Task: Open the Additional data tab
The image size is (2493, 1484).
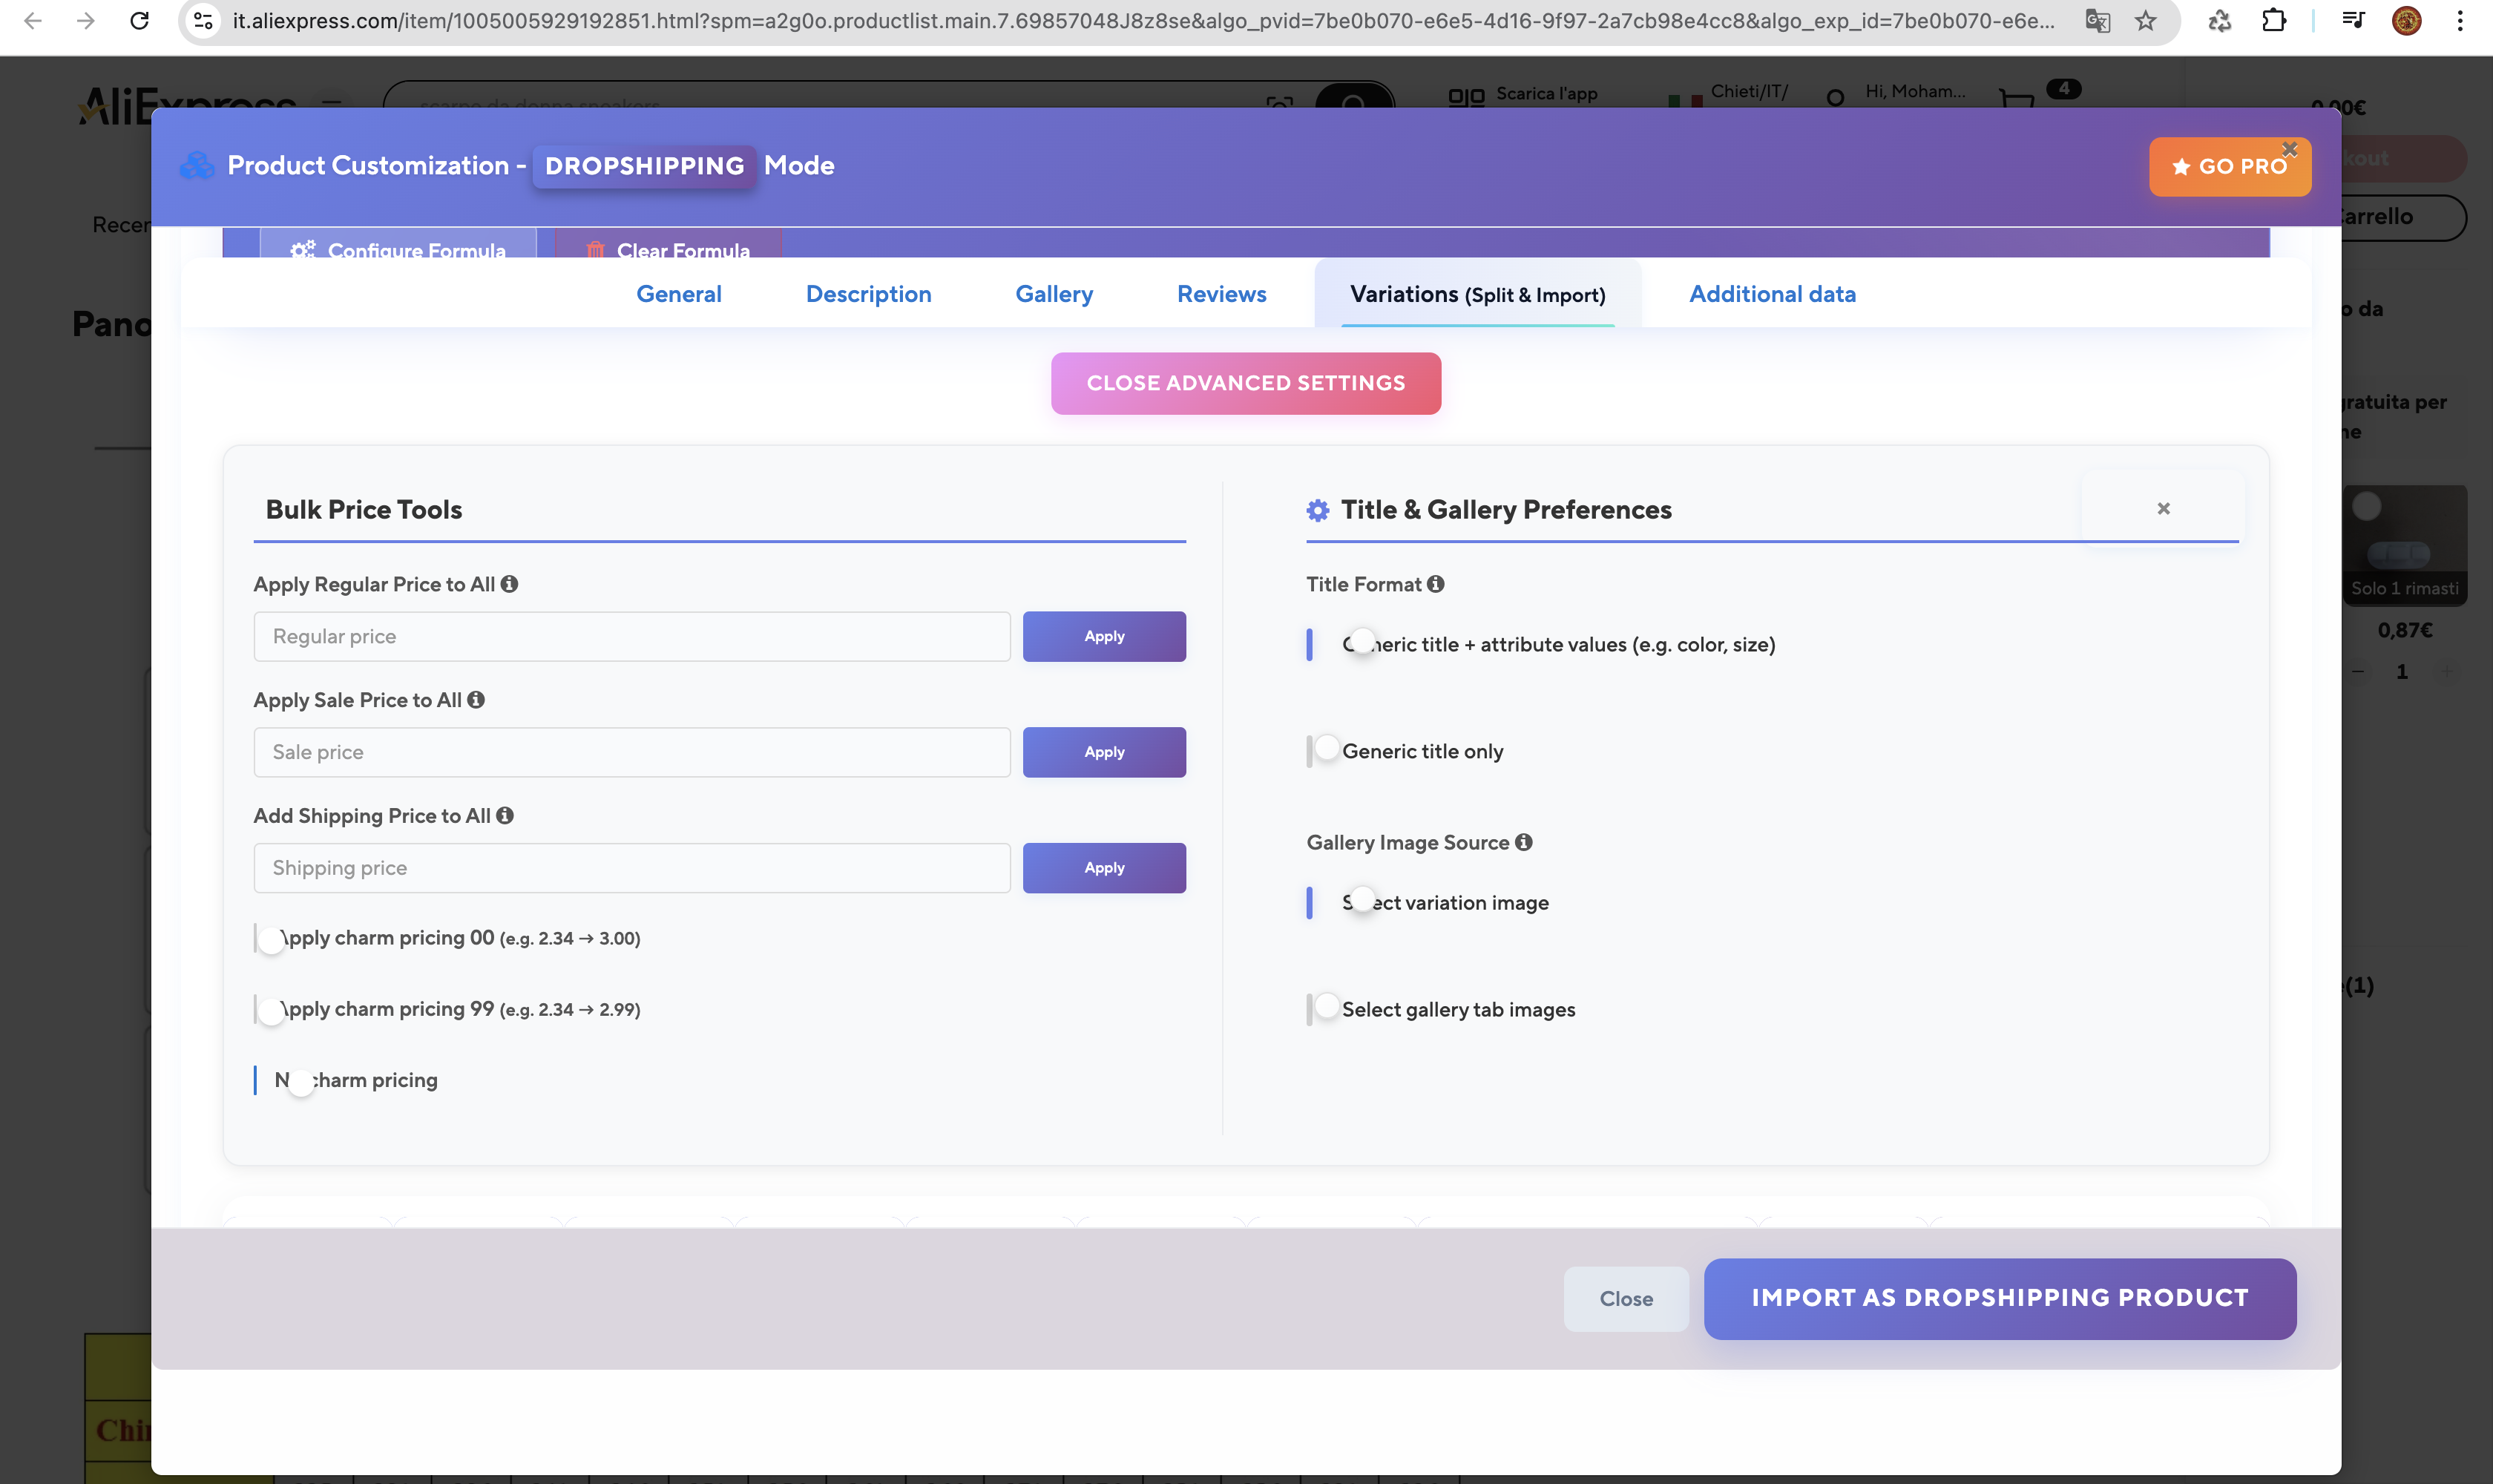Action: pos(1772,294)
